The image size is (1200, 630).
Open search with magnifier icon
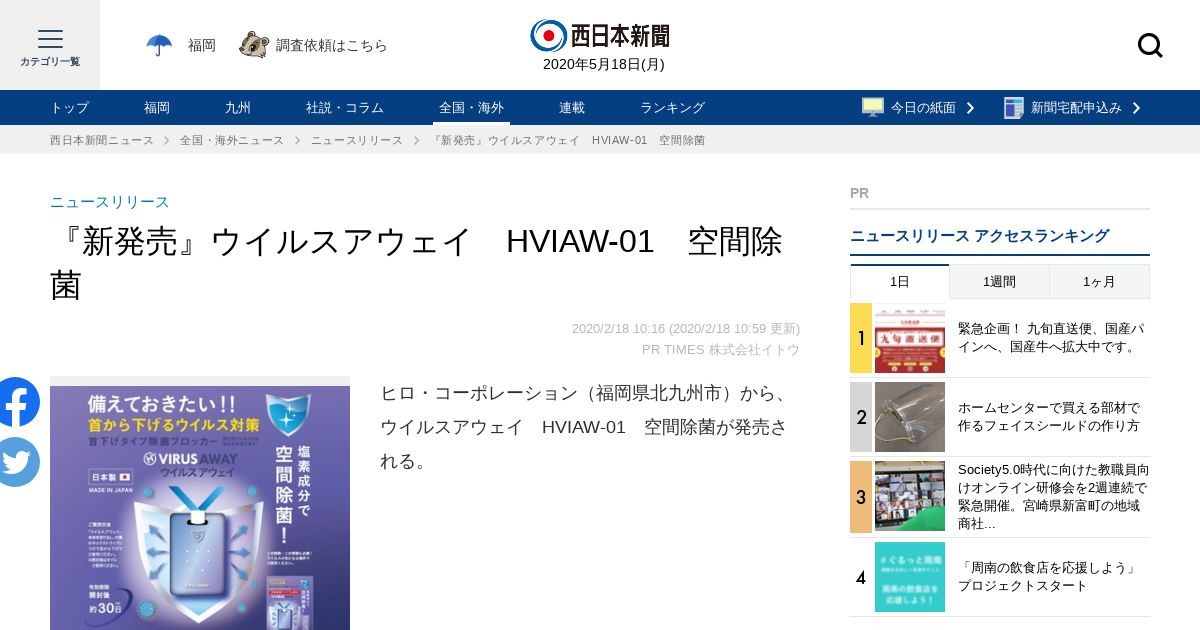pyautogui.click(x=1150, y=45)
